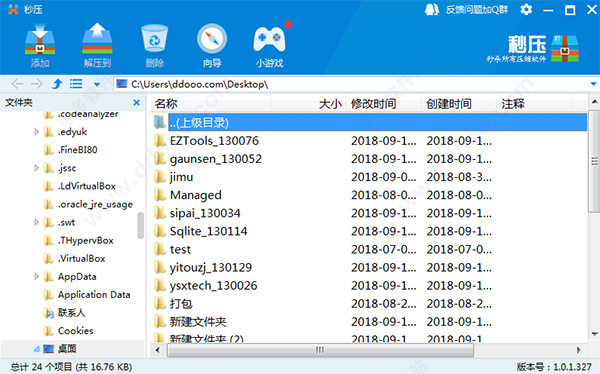Select the jimu folder

181,177
